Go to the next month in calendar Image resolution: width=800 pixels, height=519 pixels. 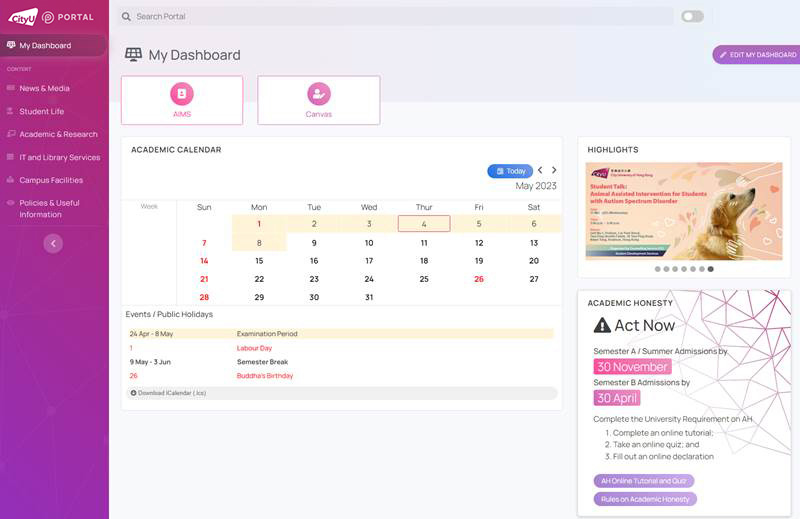[x=554, y=171]
